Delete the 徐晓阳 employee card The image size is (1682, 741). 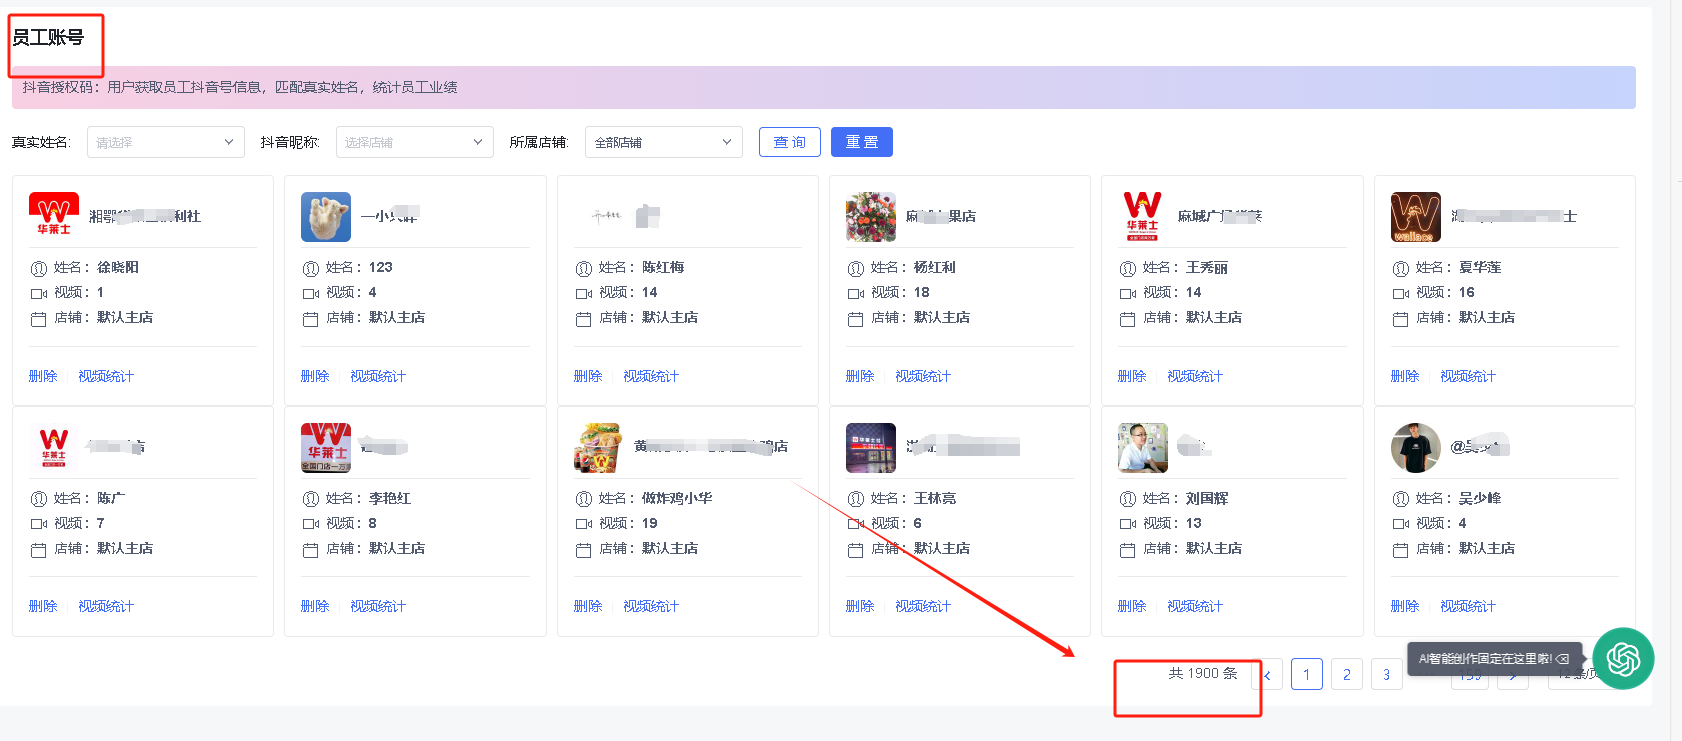tap(43, 376)
